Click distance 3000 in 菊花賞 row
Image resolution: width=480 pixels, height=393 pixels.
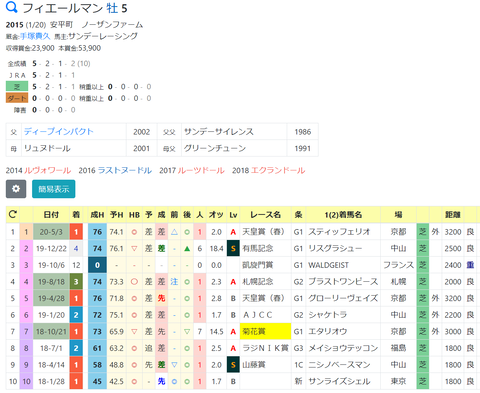point(453,332)
